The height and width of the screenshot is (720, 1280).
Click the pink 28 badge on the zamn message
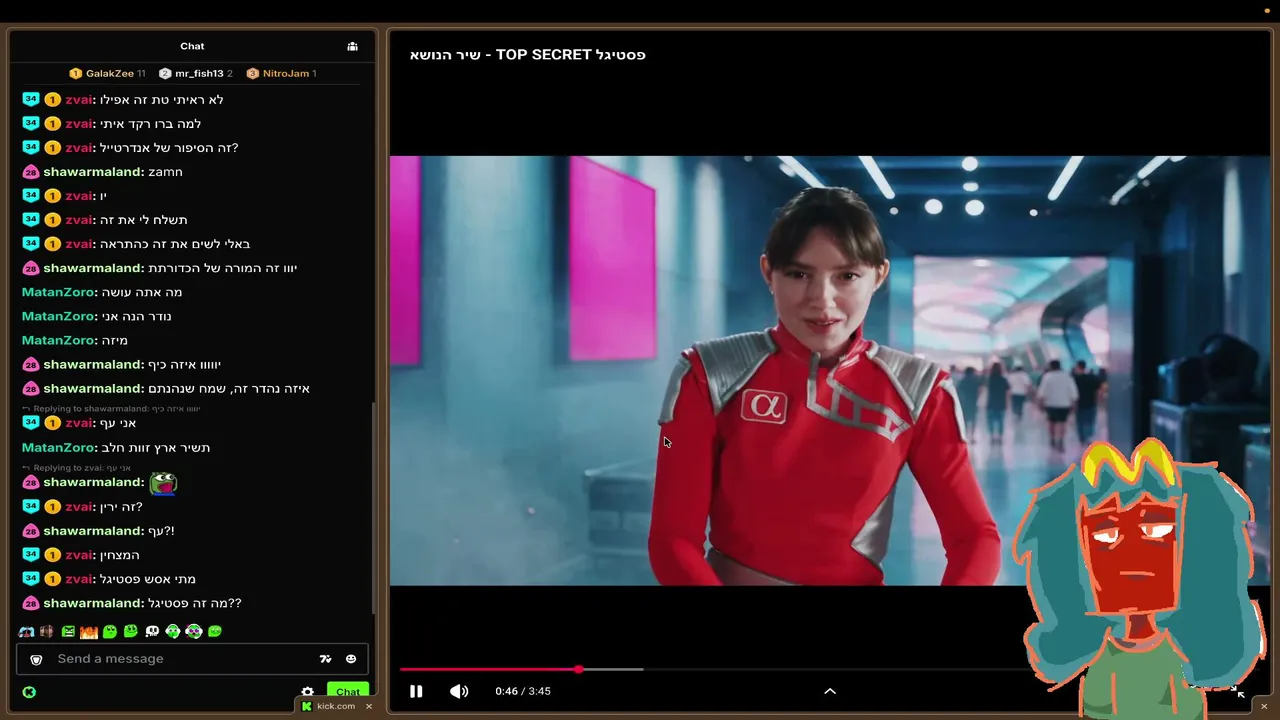tap(30, 172)
